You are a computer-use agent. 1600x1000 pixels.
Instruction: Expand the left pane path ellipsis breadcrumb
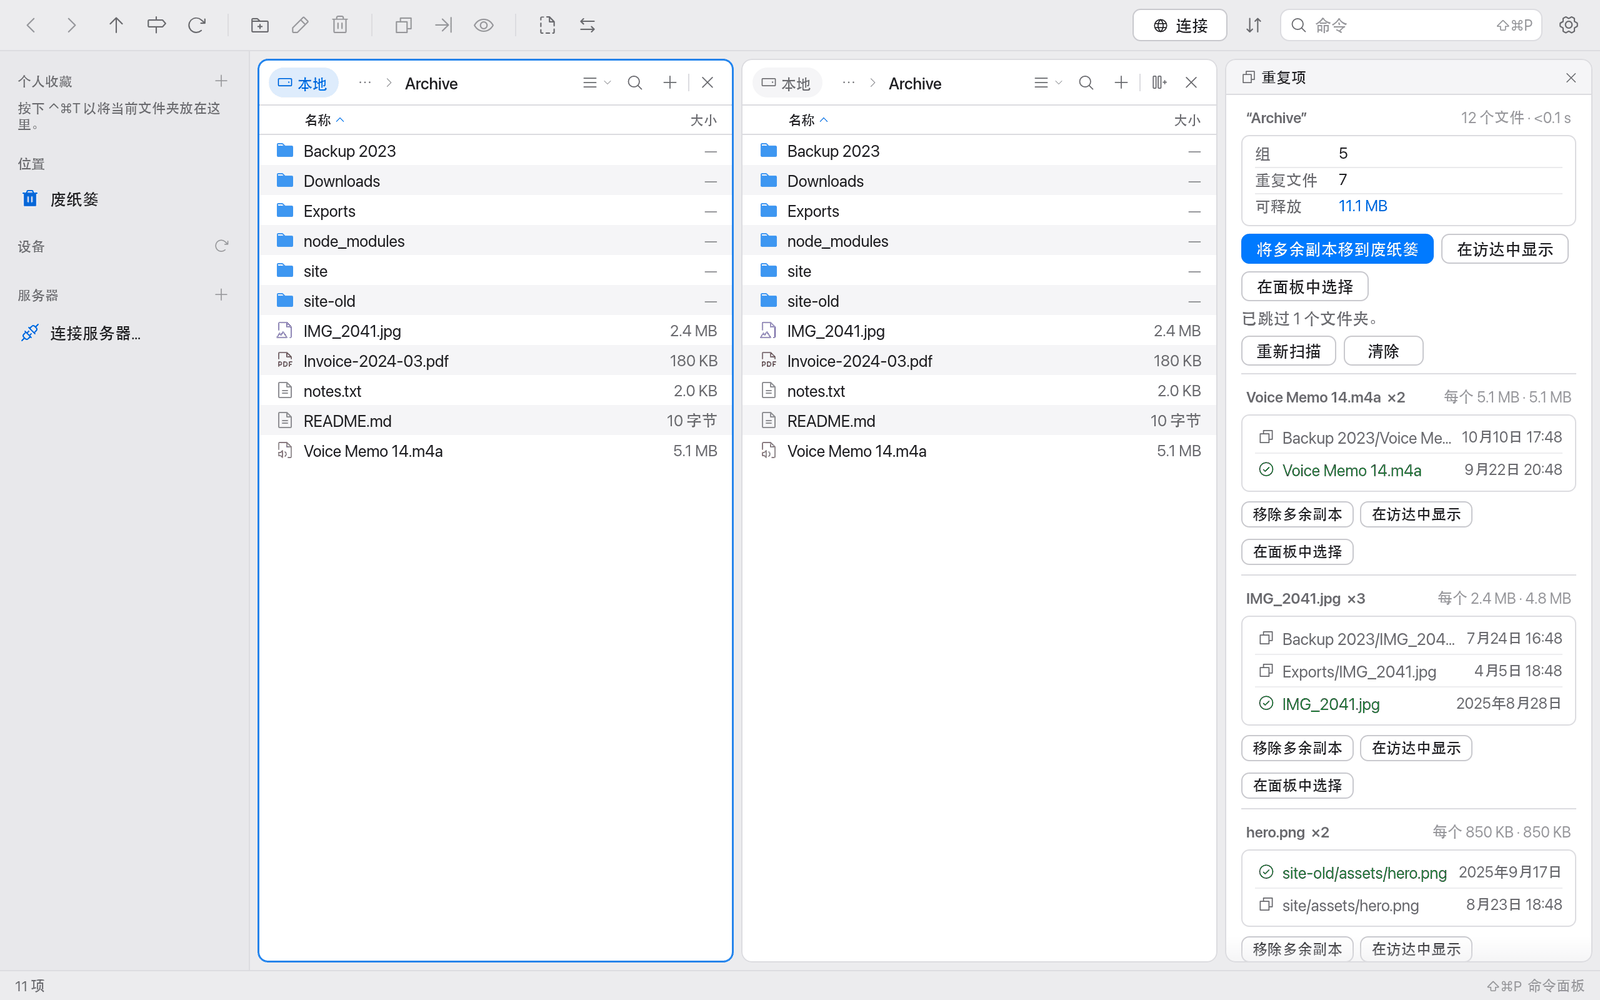pyautogui.click(x=365, y=83)
